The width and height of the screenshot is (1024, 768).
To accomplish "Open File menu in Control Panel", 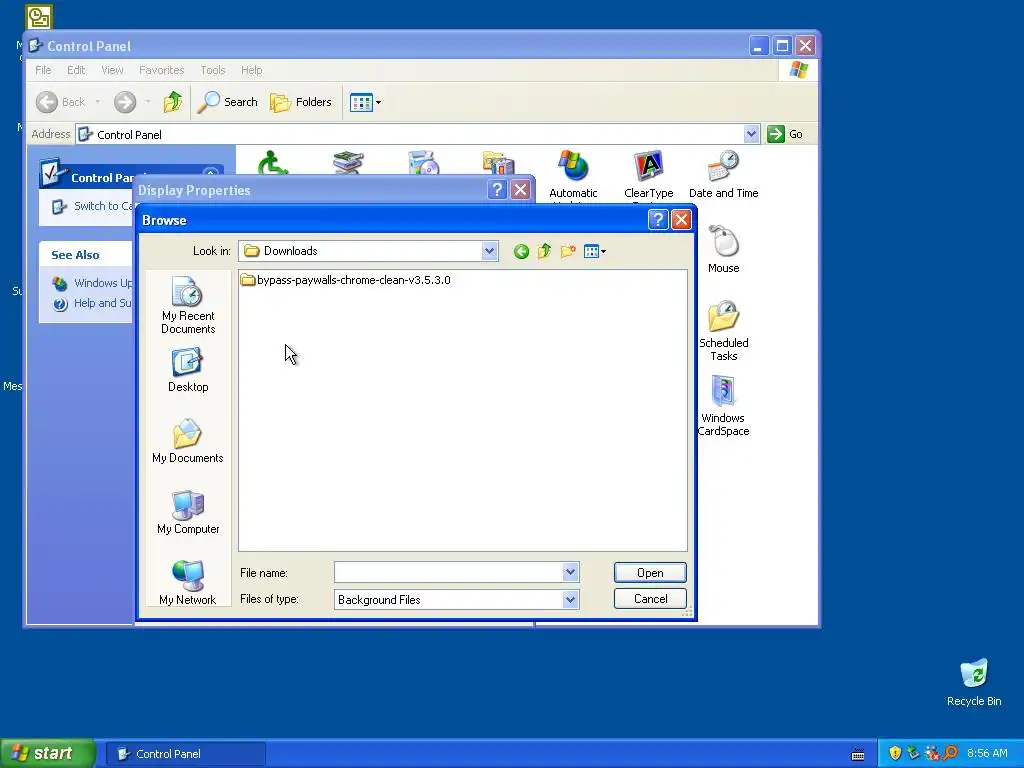I will click(x=43, y=70).
